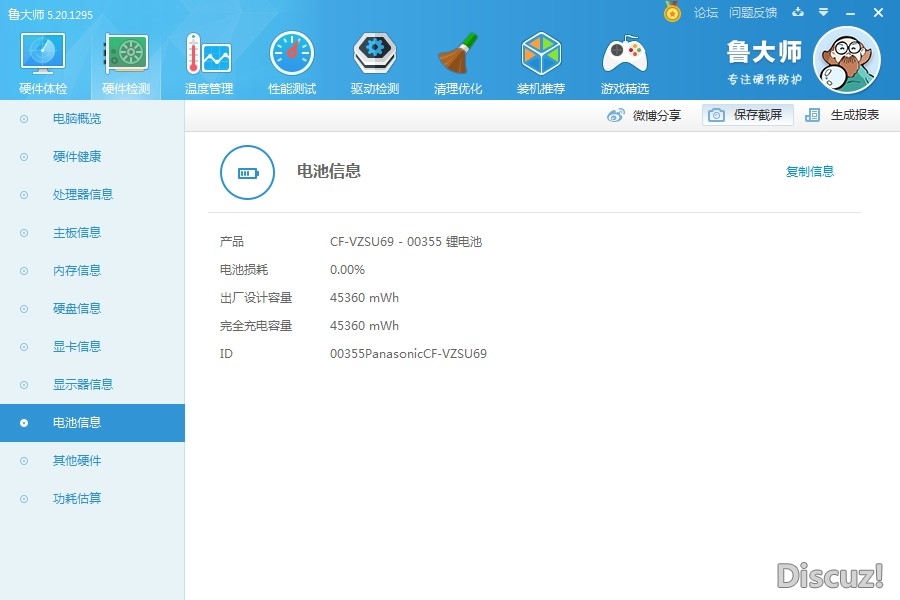Select the 温度管理 thermometer icon

(209, 55)
